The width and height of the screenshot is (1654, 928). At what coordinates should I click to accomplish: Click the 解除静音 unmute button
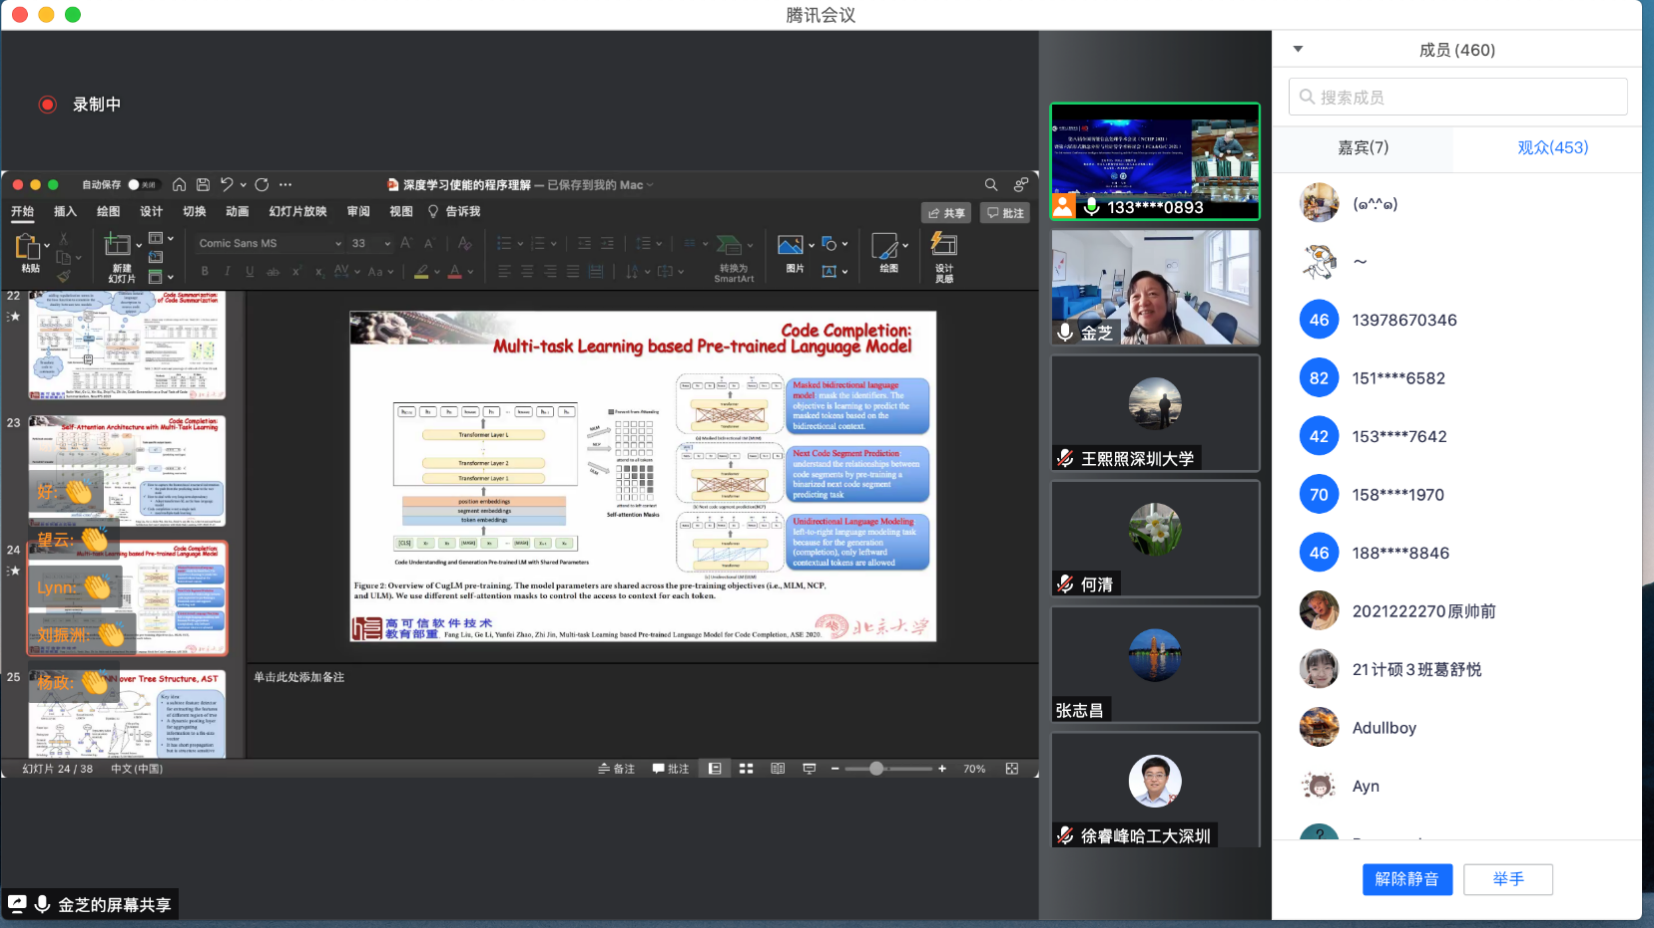pyautogui.click(x=1406, y=879)
